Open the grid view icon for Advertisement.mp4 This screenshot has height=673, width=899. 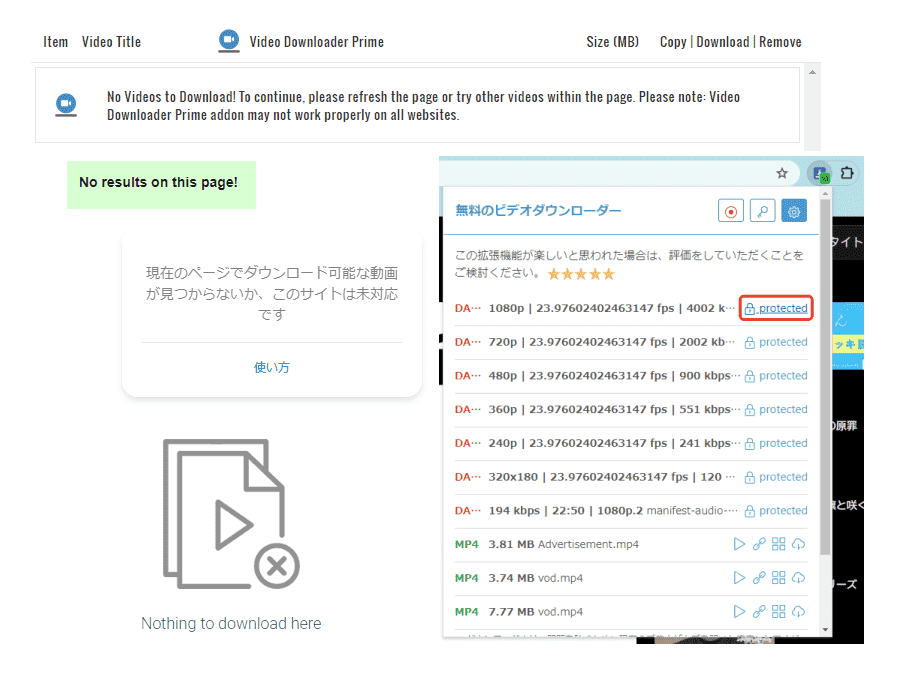[x=778, y=544]
